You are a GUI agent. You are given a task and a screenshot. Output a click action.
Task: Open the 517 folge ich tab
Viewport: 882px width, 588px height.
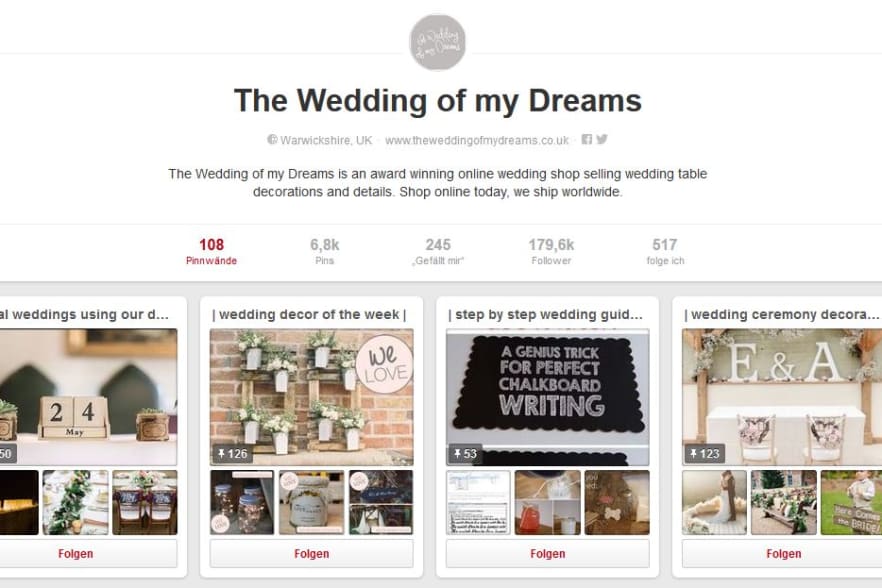(x=665, y=252)
